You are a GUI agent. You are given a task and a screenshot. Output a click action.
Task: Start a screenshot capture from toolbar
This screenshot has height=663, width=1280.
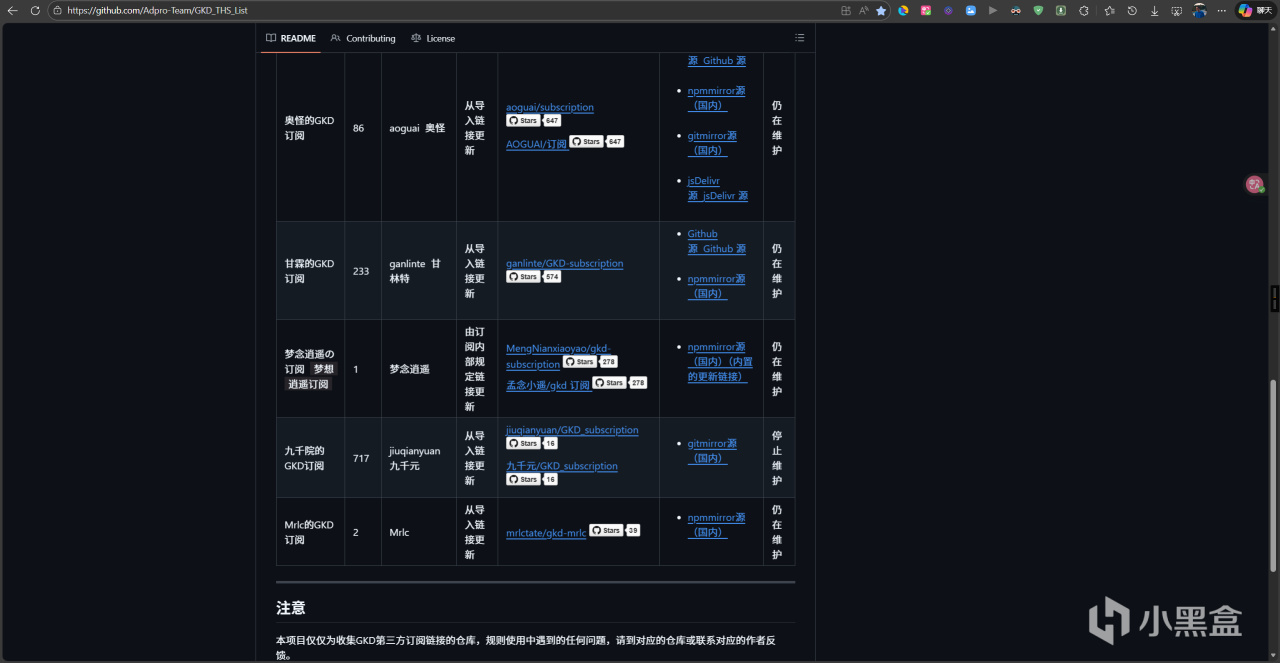[x=1176, y=10]
